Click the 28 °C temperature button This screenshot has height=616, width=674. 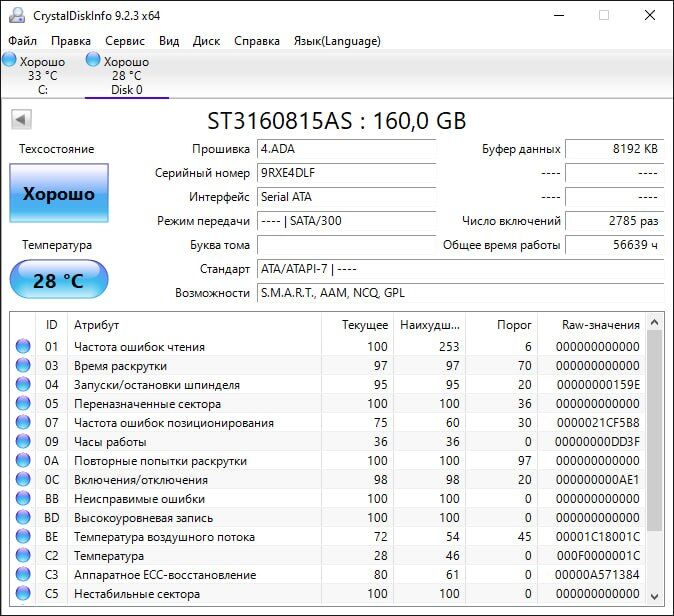coord(59,280)
